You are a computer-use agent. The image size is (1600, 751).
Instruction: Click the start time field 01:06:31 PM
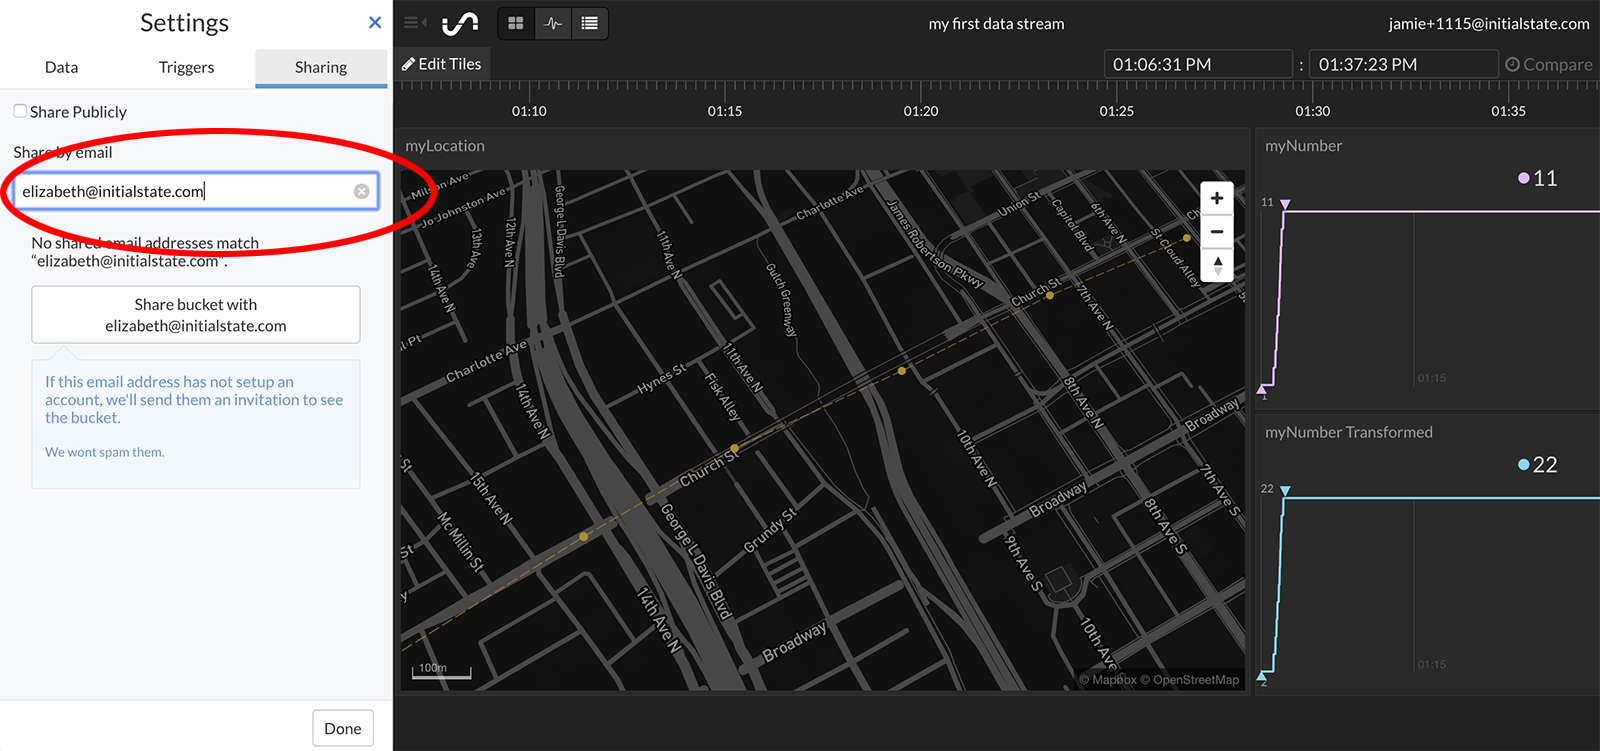pyautogui.click(x=1197, y=64)
